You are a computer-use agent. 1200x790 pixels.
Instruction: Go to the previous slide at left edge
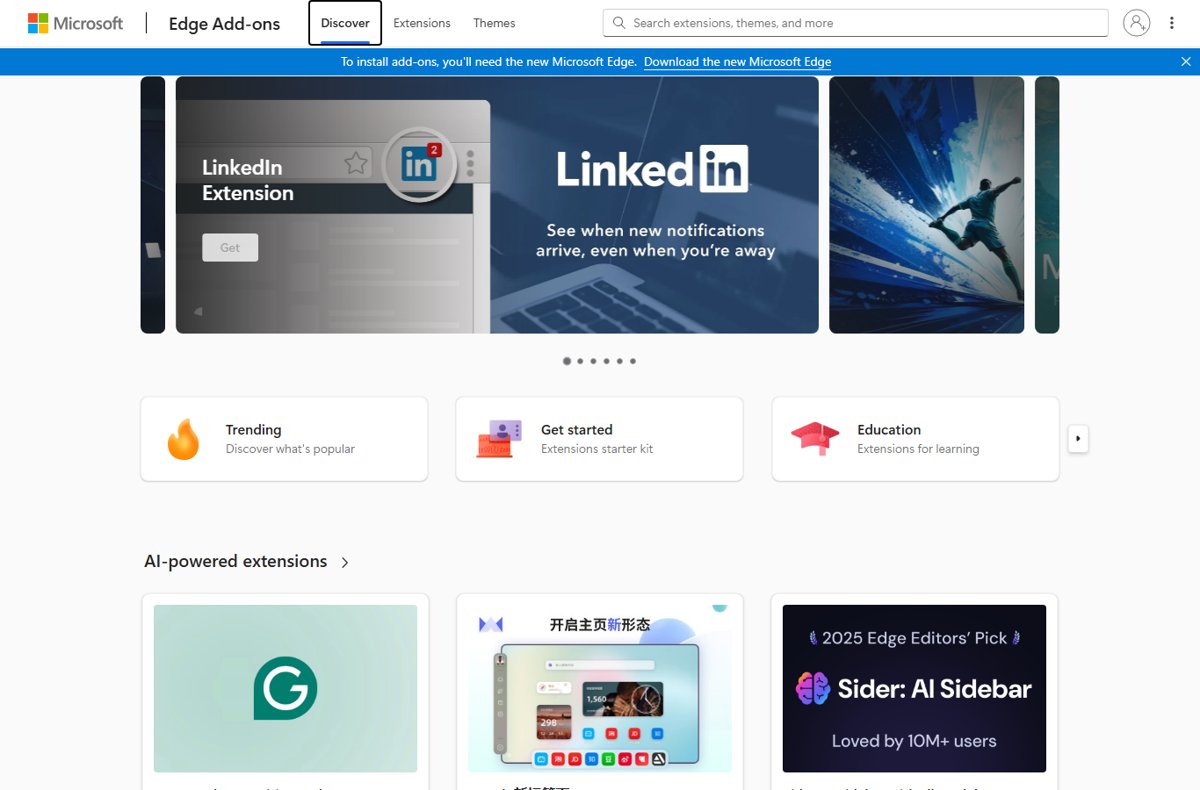click(153, 205)
